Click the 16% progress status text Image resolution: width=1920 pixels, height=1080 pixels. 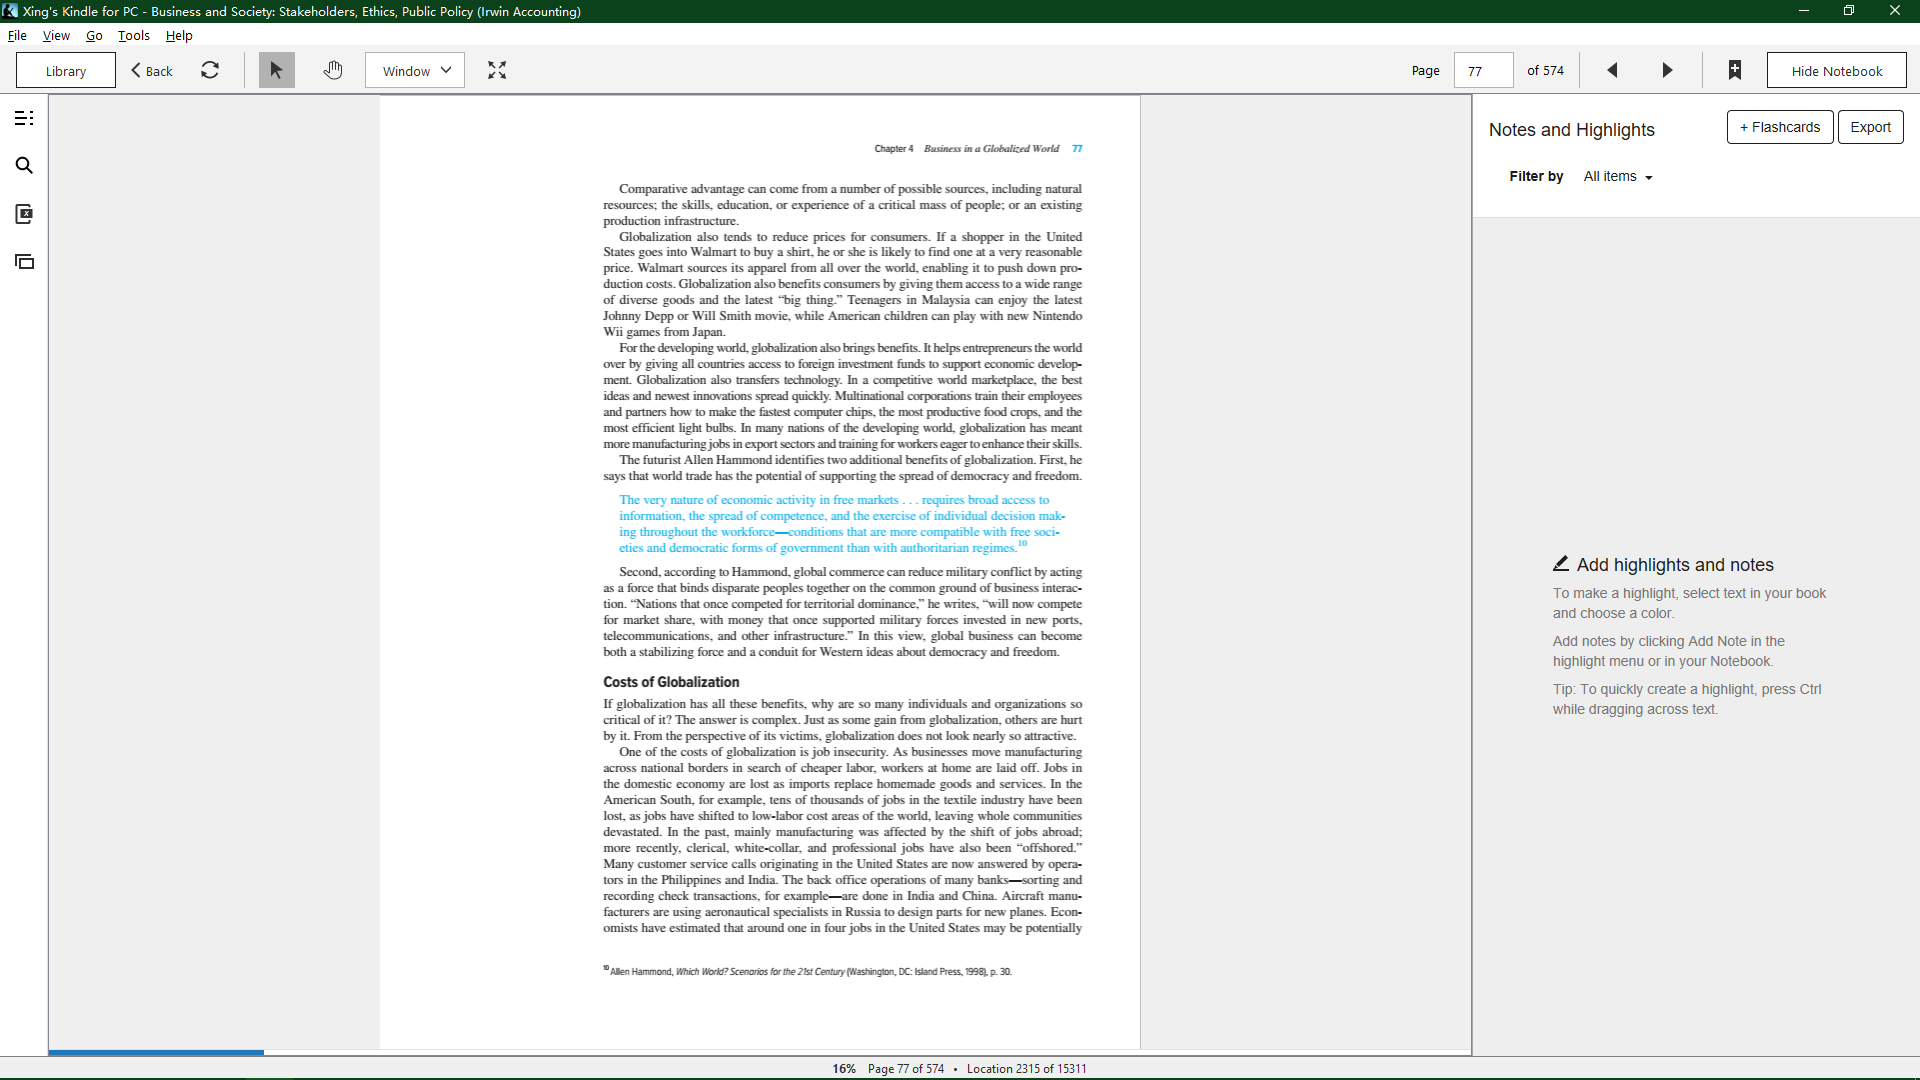[844, 1068]
